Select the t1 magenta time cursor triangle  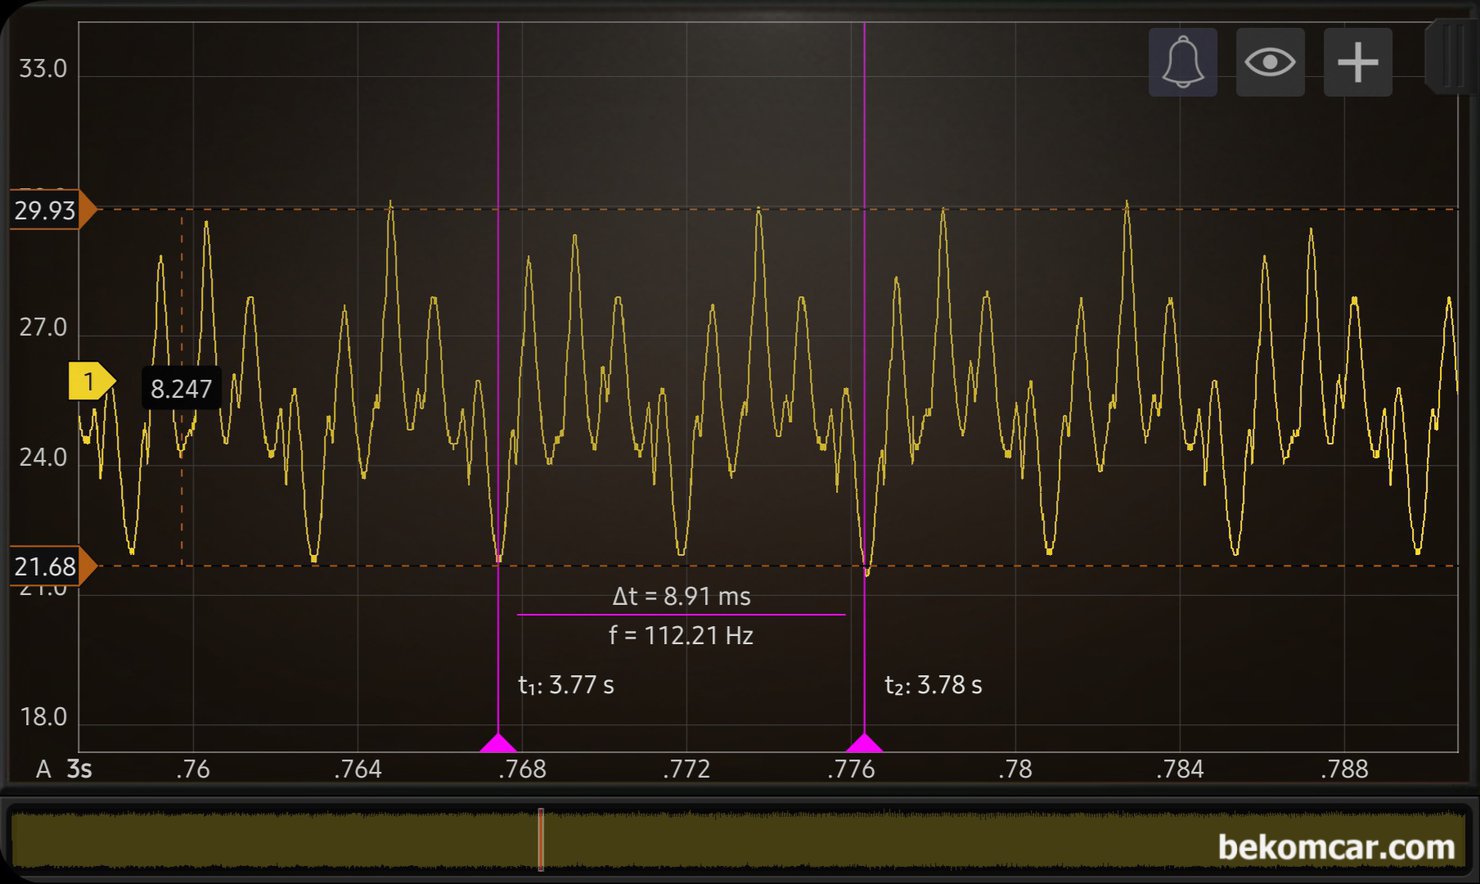pyautogui.click(x=498, y=743)
